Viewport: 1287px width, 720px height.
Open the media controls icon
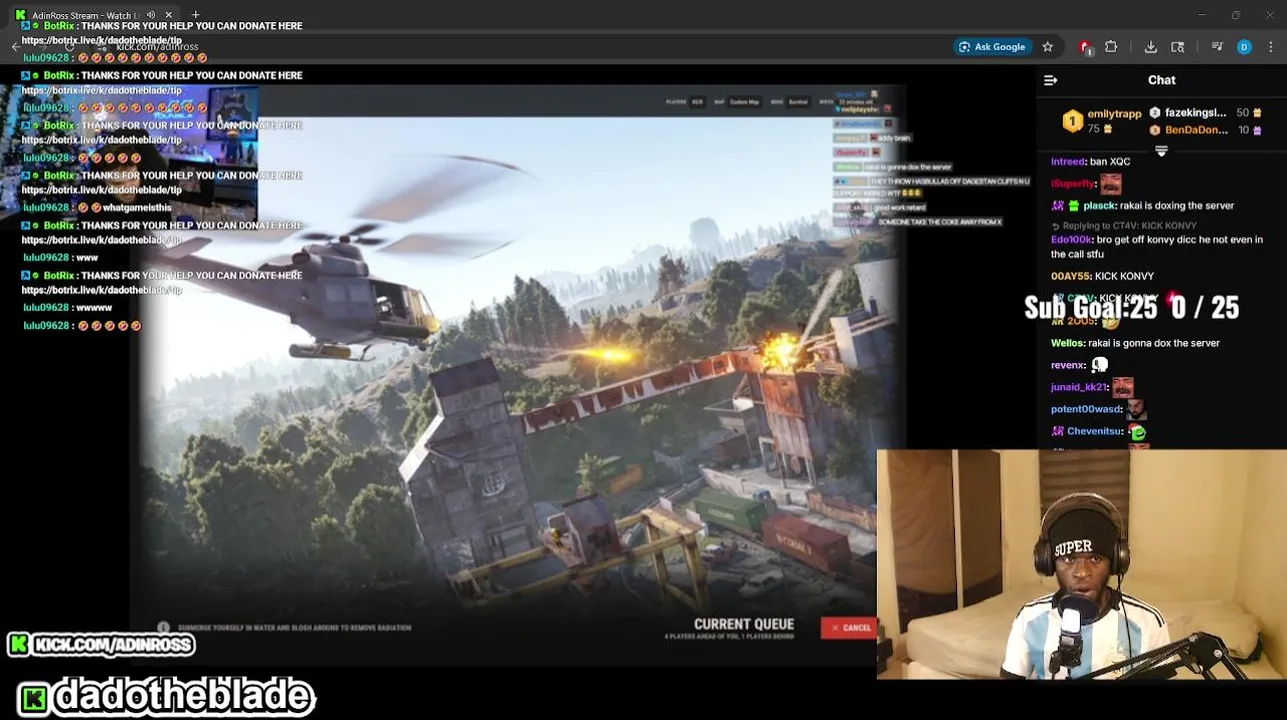1217,47
